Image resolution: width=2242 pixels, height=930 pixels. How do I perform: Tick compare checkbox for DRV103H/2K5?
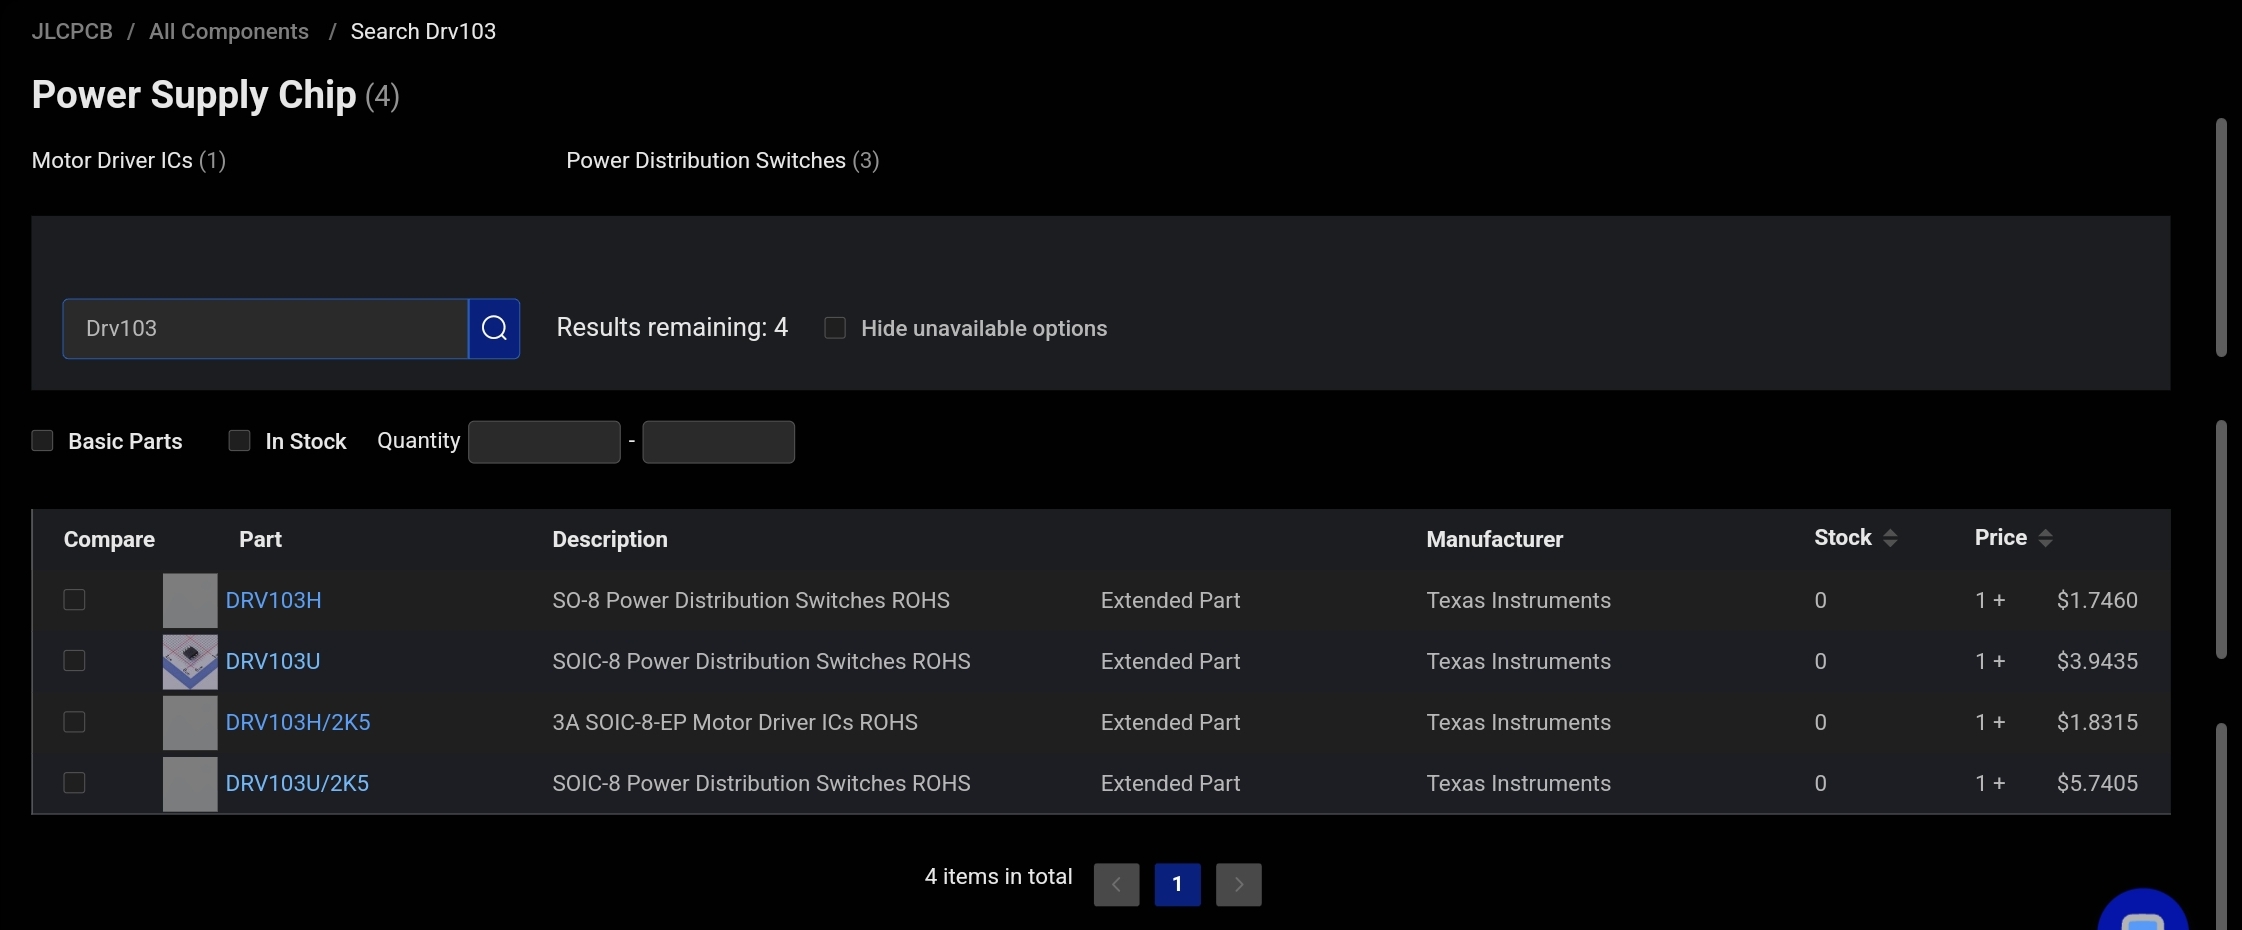(74, 722)
